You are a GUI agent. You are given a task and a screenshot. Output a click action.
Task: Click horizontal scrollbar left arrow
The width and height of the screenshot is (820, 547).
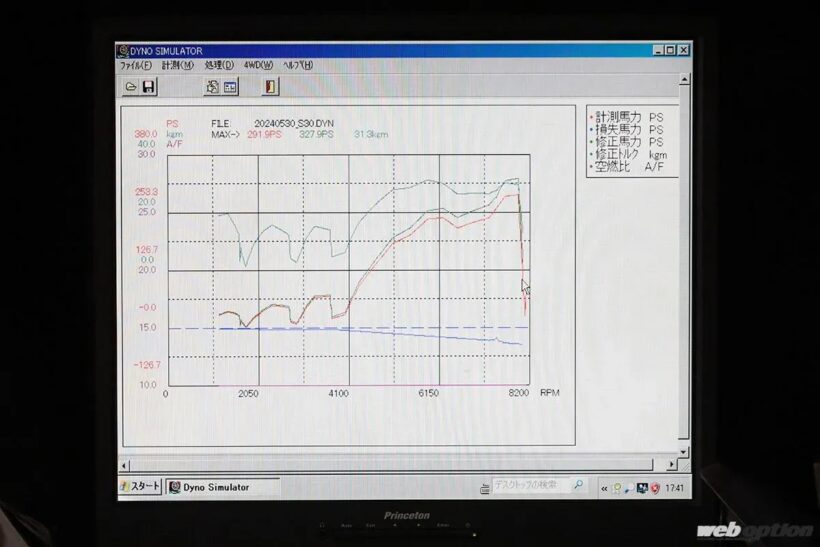point(124,465)
